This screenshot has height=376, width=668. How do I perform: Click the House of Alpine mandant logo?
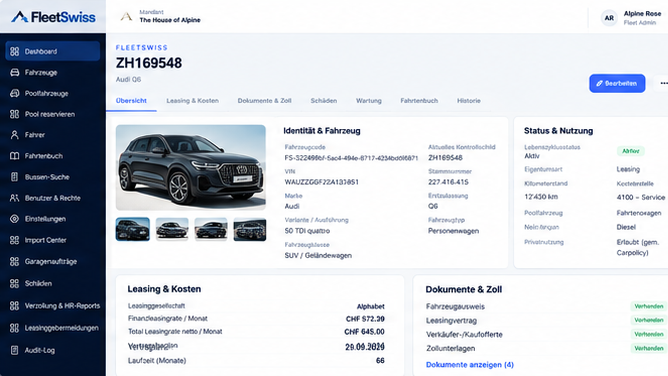tap(126, 17)
